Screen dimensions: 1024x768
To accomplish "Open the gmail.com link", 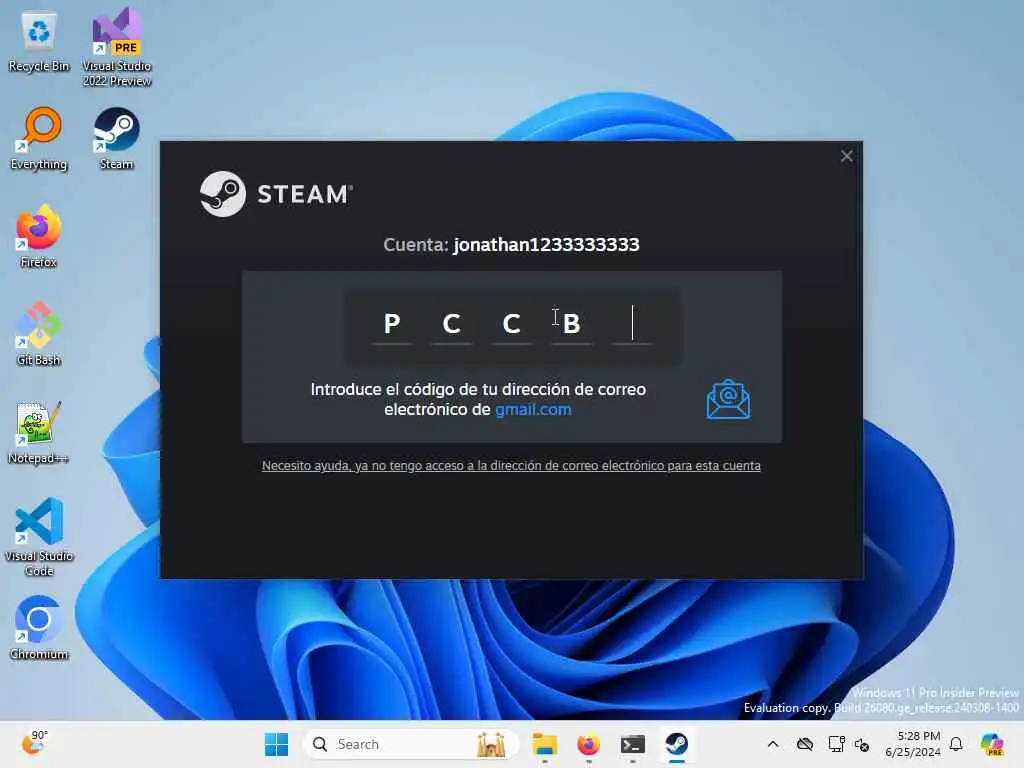I will 533,409.
